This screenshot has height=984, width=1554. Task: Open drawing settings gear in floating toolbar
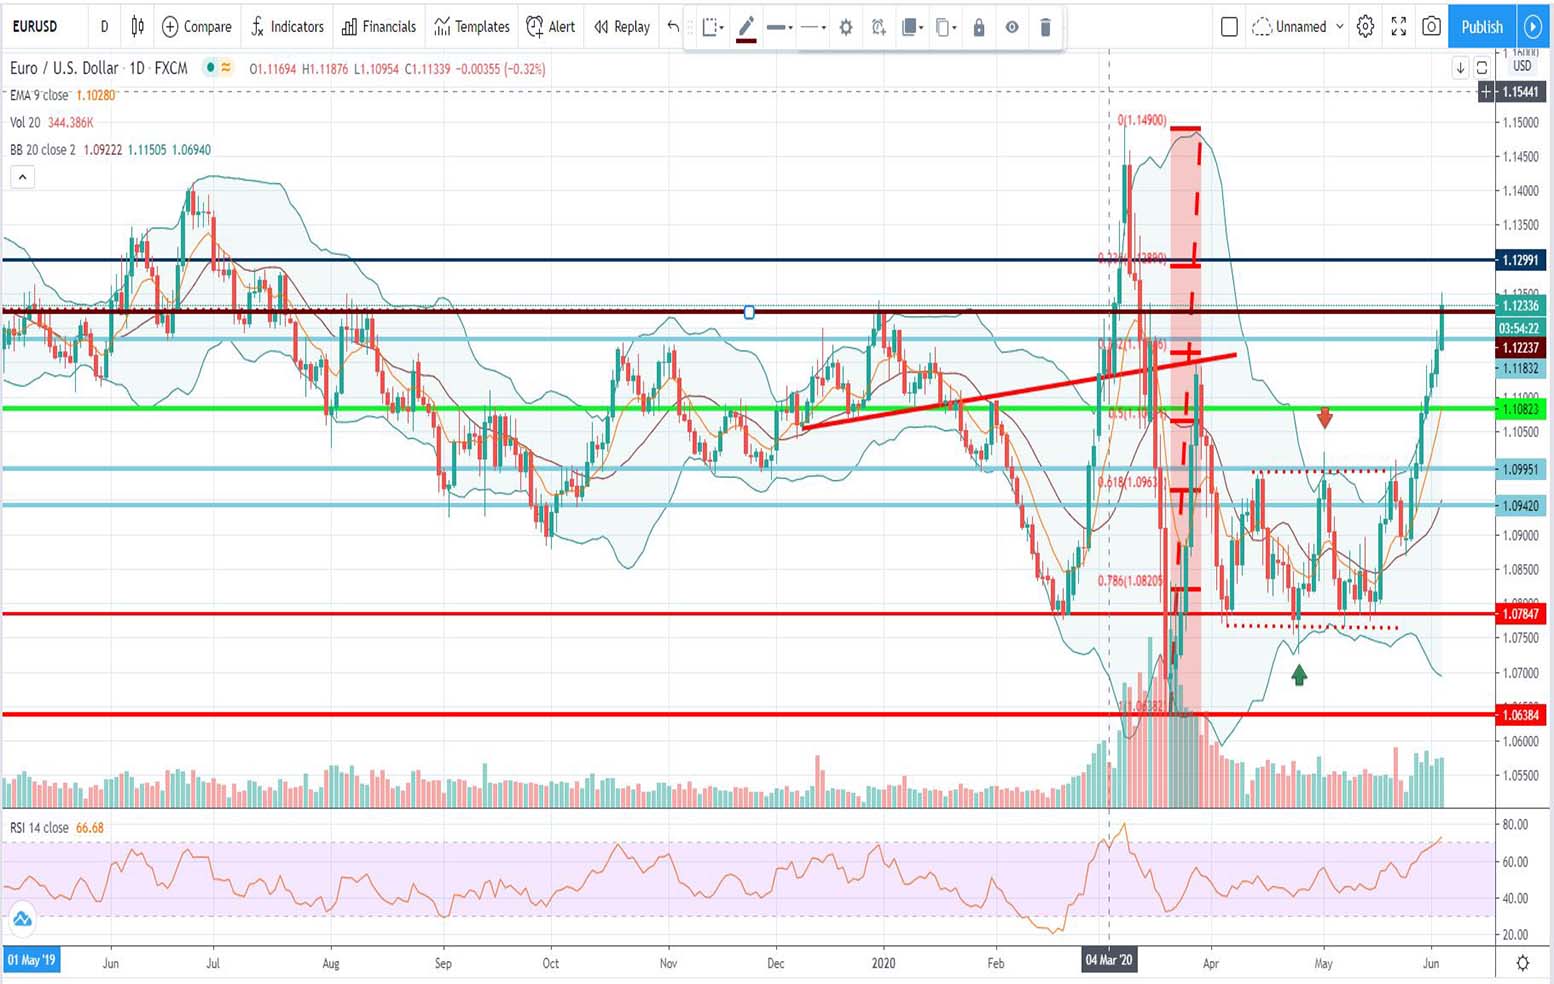coord(846,27)
